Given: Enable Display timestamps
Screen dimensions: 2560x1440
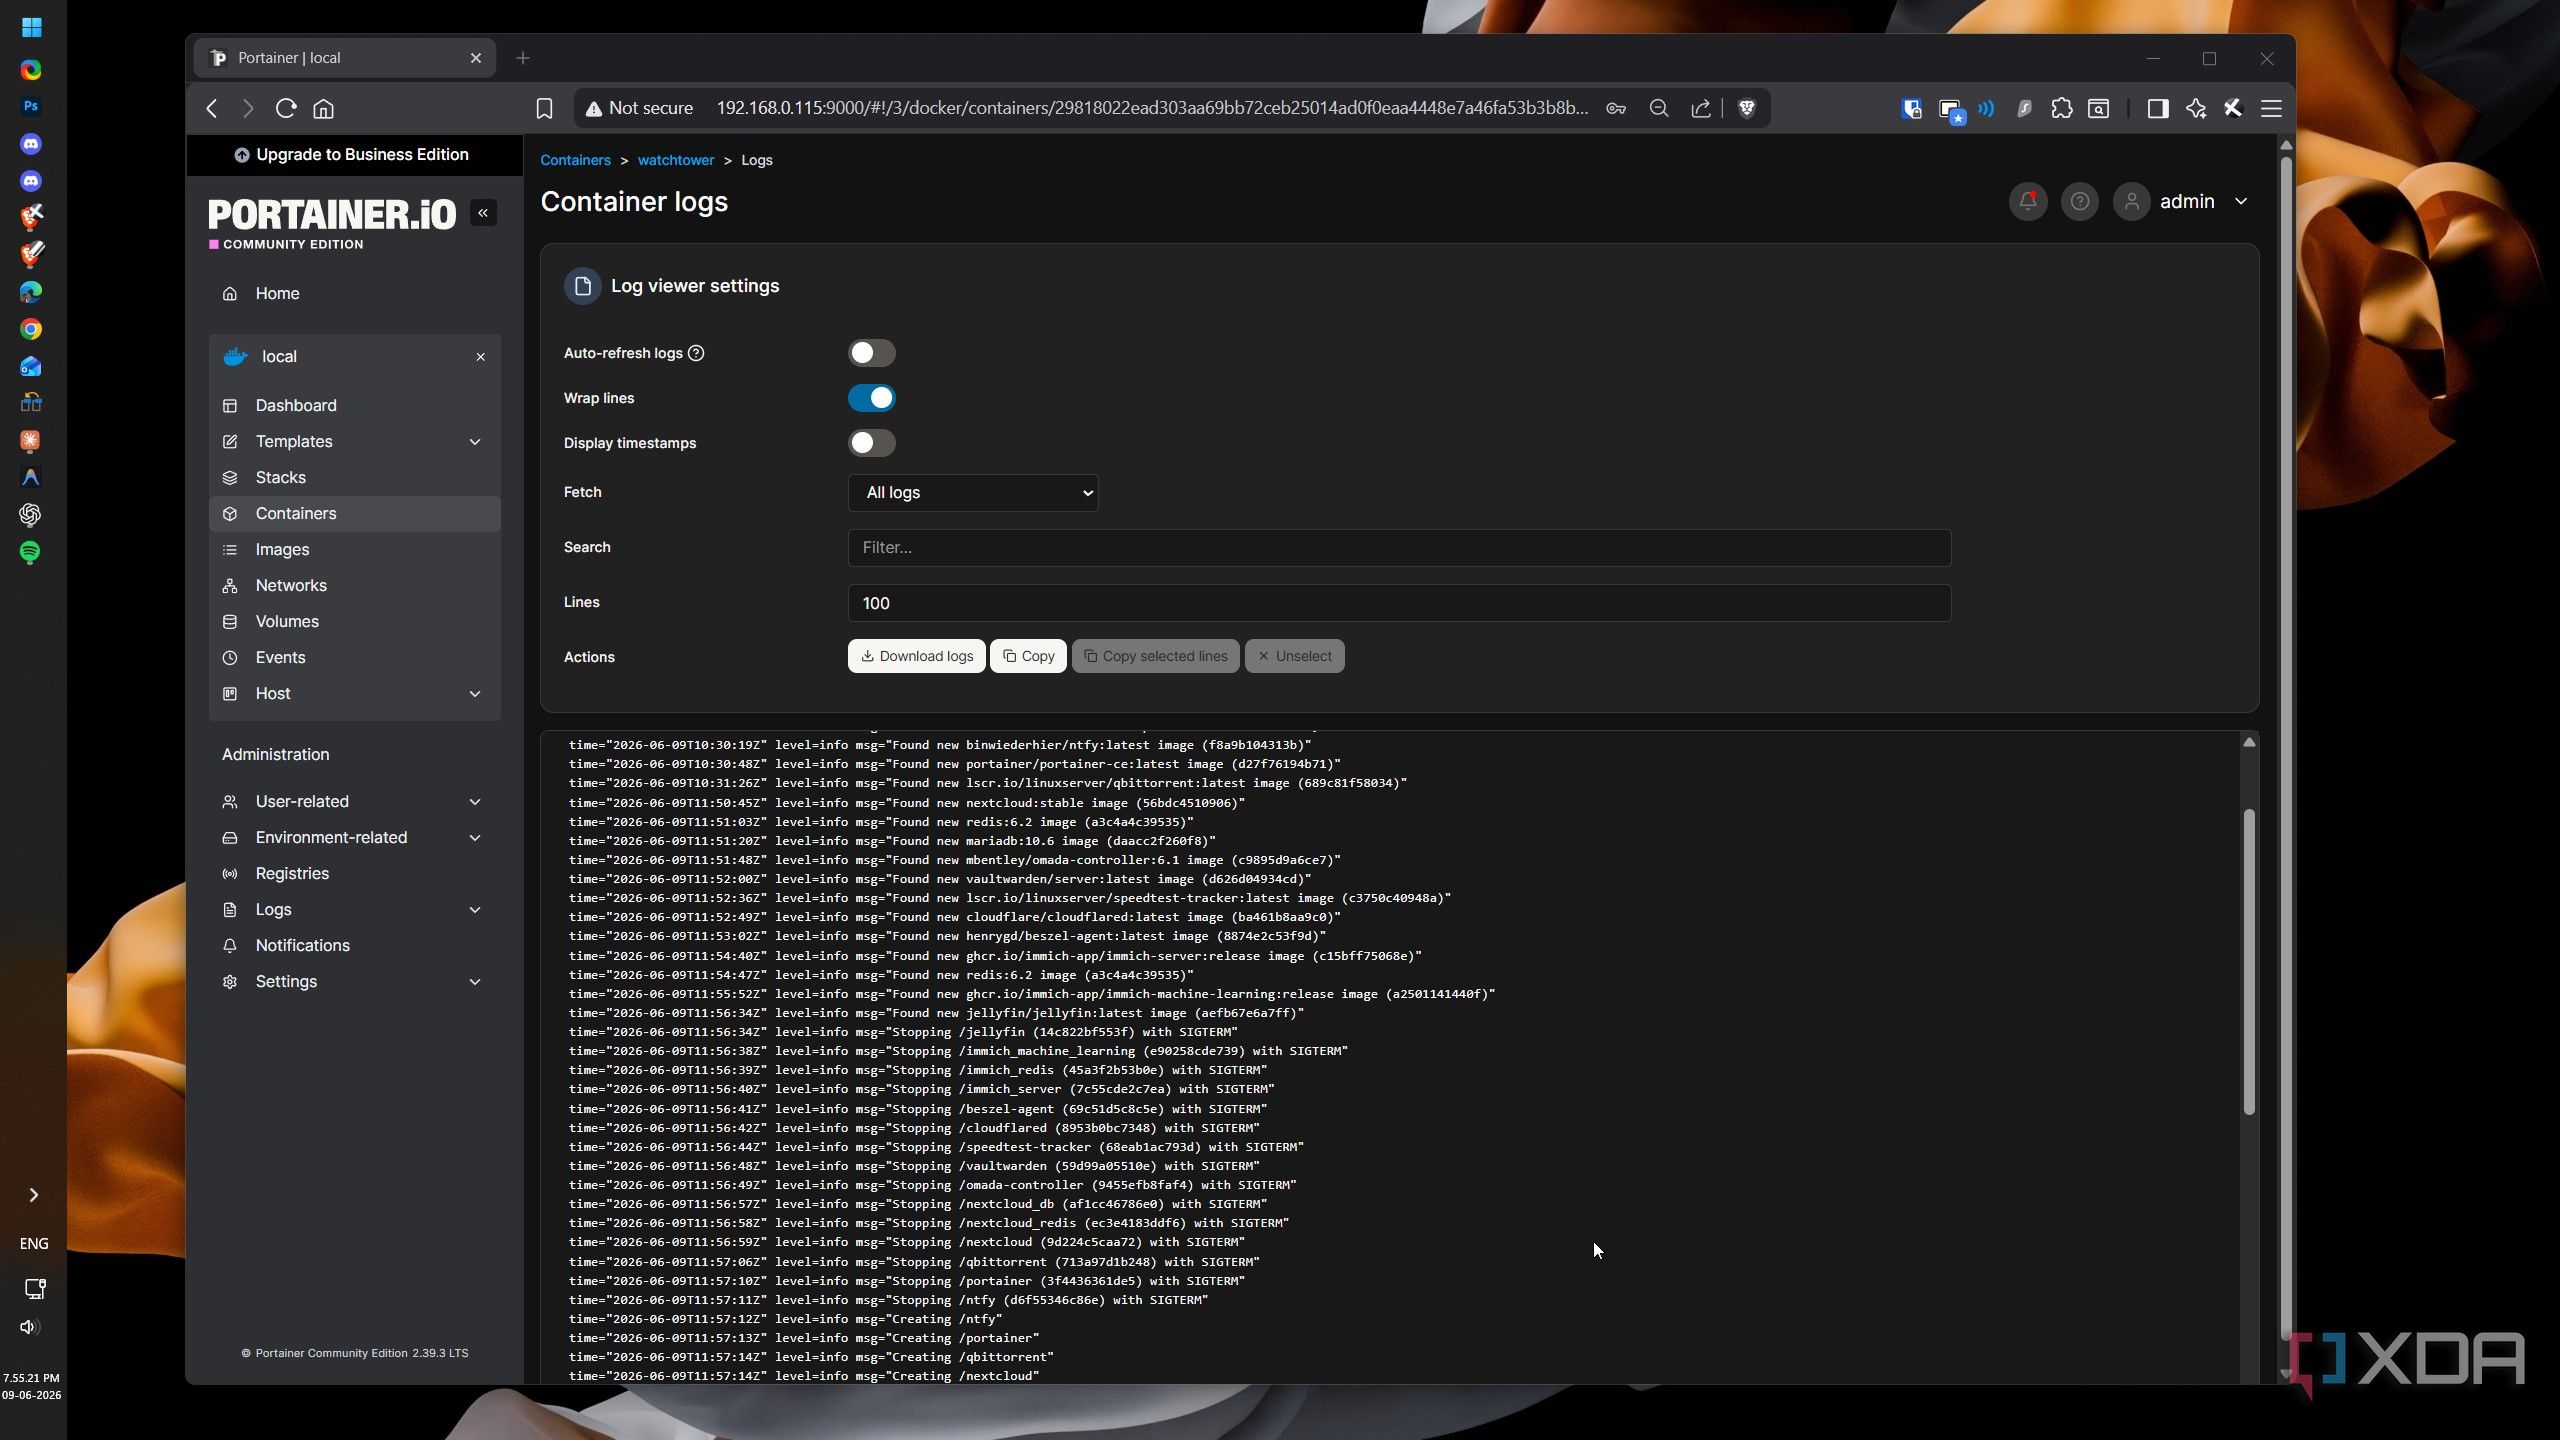Looking at the screenshot, I should coord(871,443).
